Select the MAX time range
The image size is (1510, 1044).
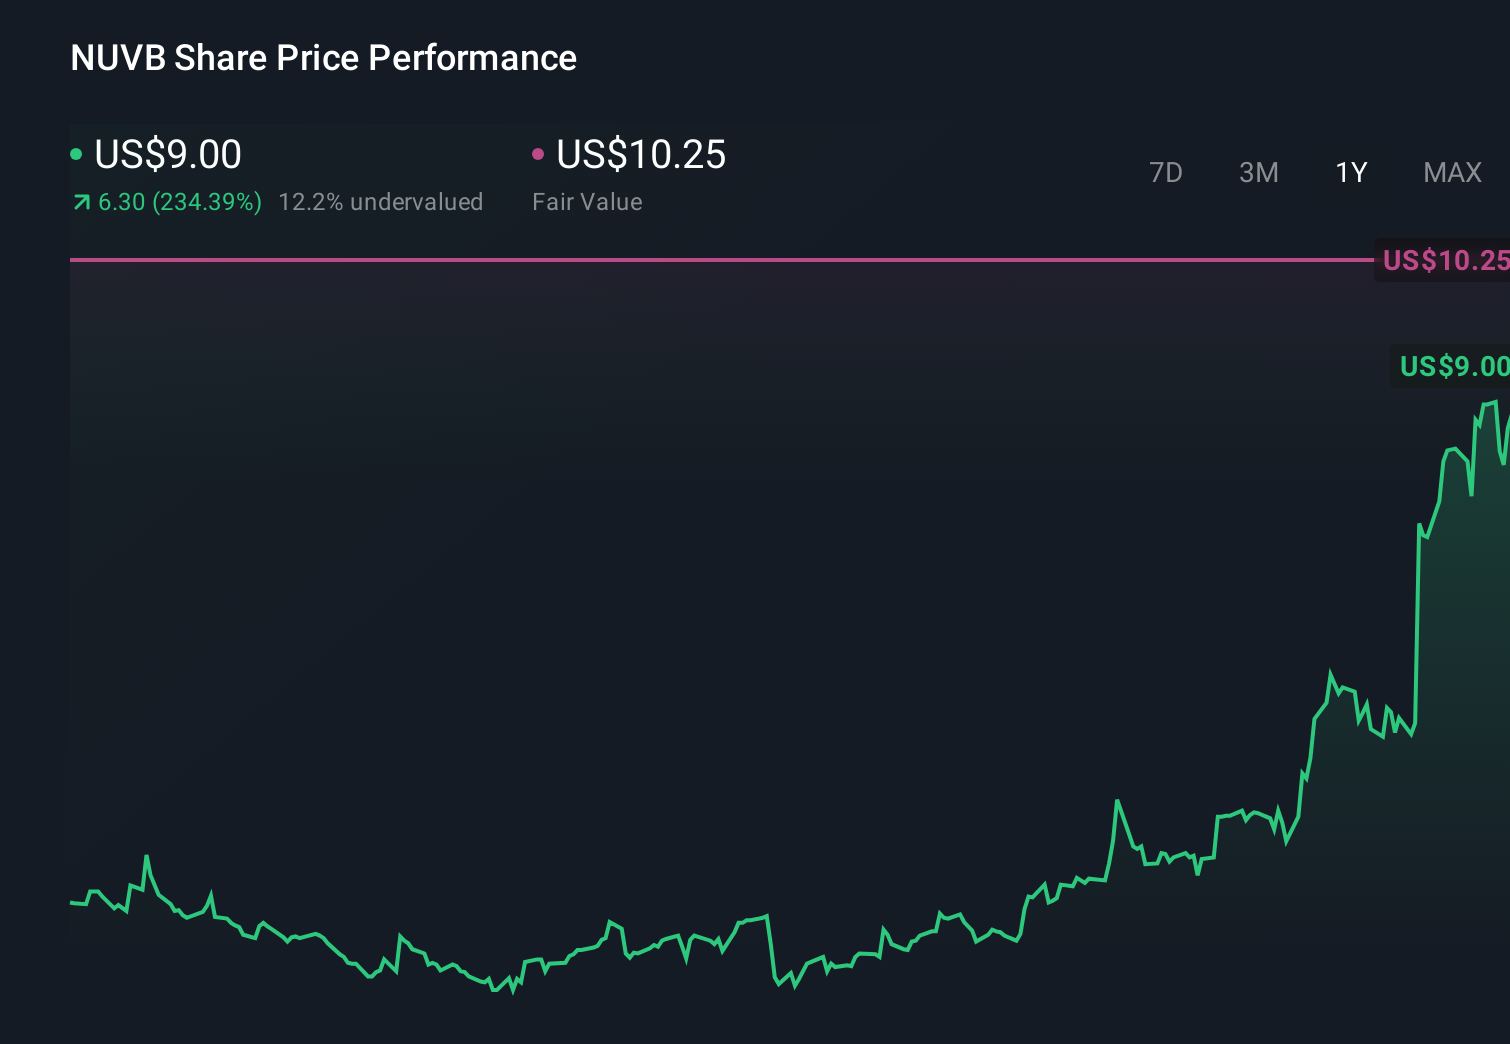pos(1451,172)
